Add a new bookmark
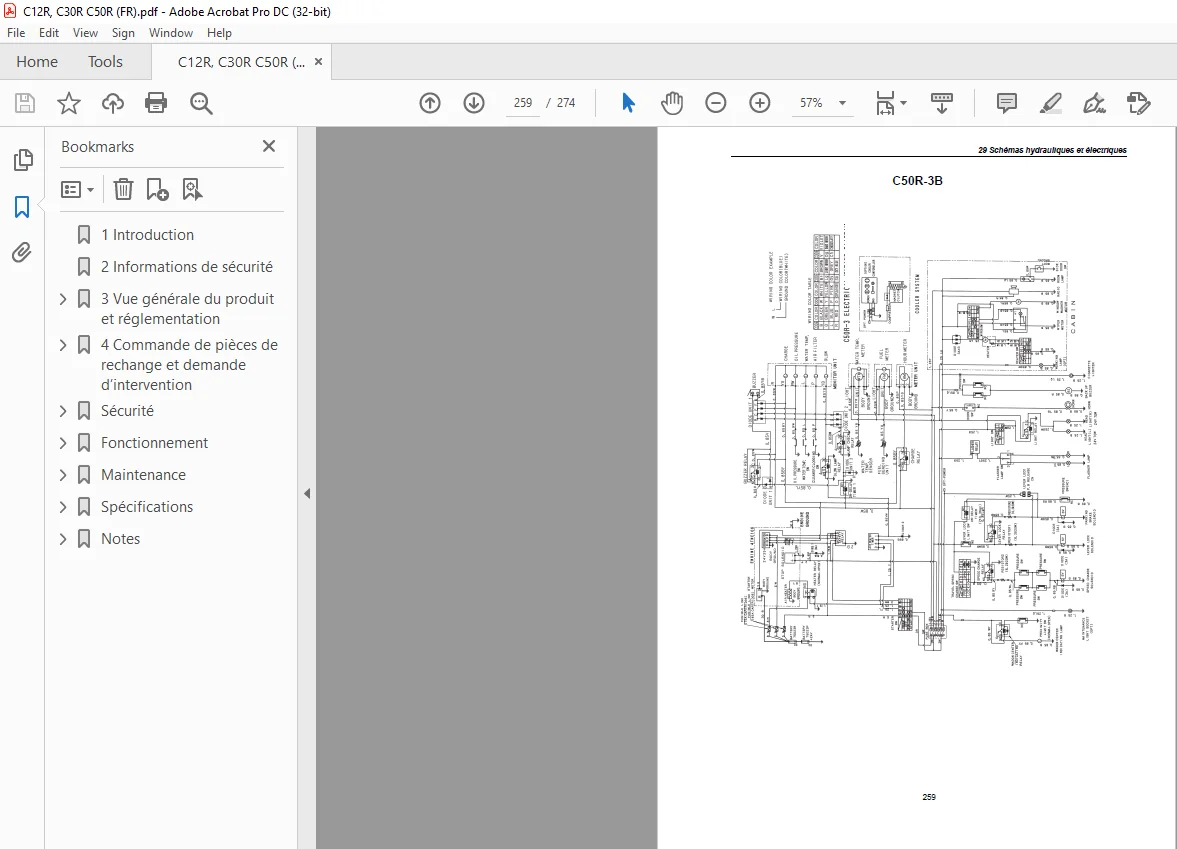Screen dimensions: 1177x849 click(157, 189)
